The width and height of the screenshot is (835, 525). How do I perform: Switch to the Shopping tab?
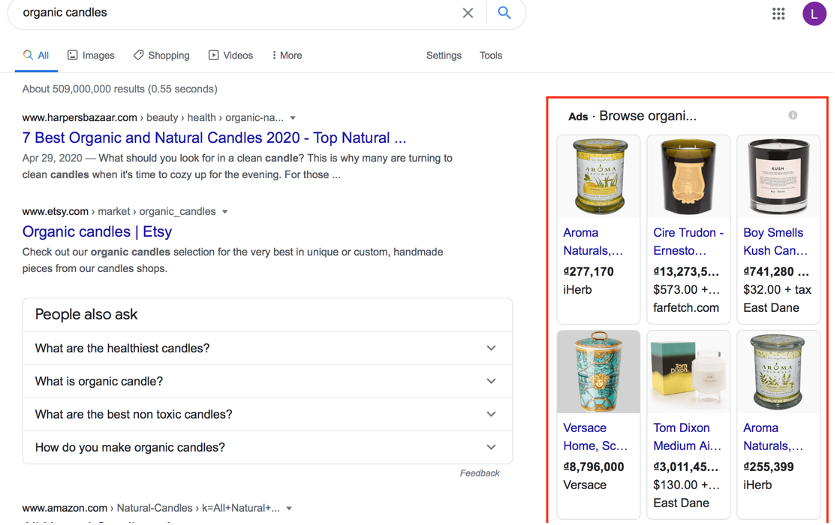pos(161,56)
